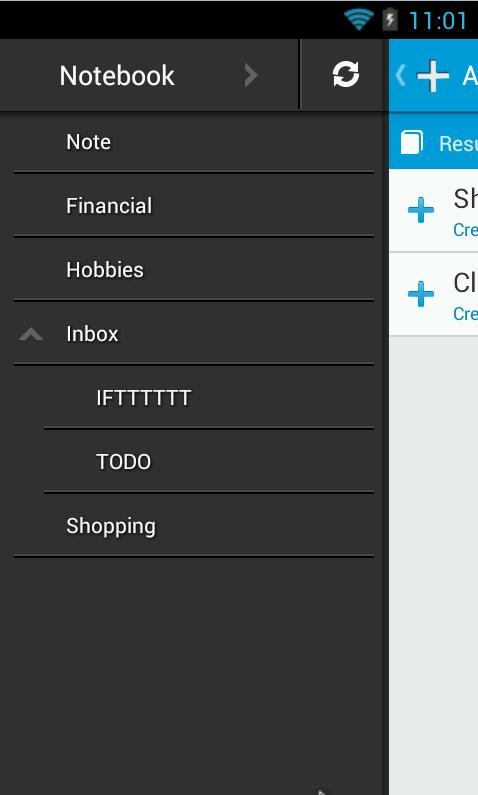Tap the sync refresh icon
The image size is (478, 795).
346,75
